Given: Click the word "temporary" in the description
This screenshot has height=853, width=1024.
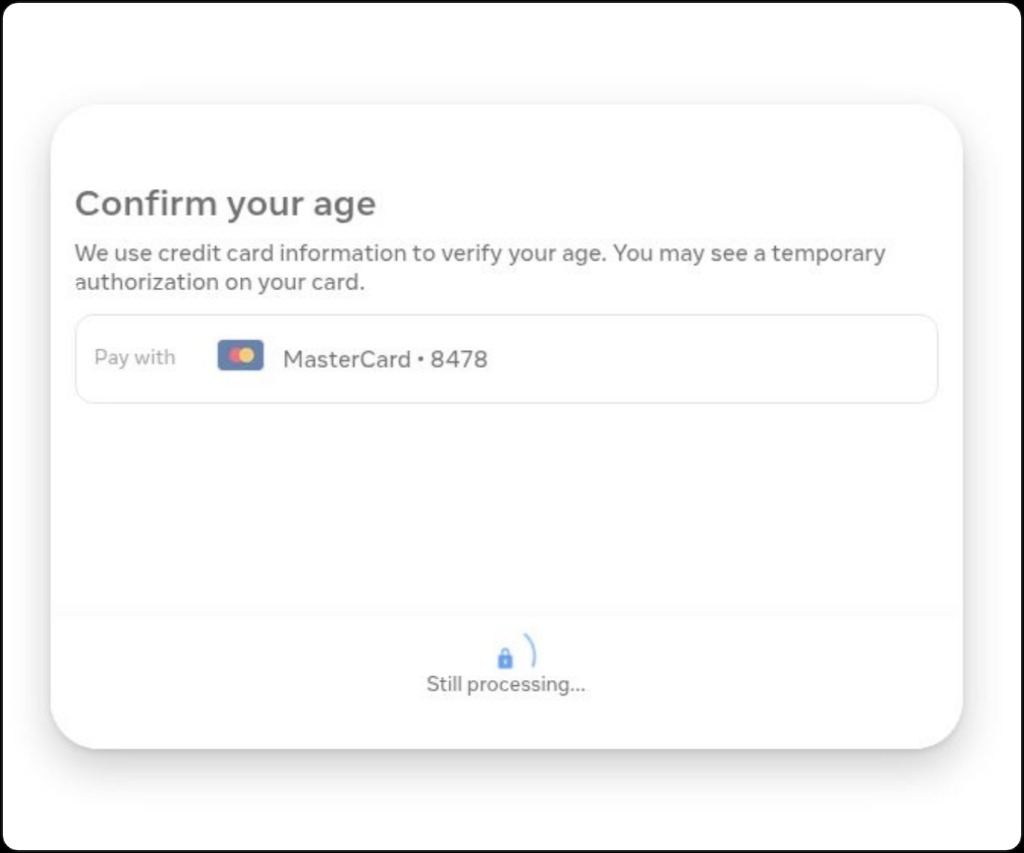Looking at the screenshot, I should click(x=829, y=253).
